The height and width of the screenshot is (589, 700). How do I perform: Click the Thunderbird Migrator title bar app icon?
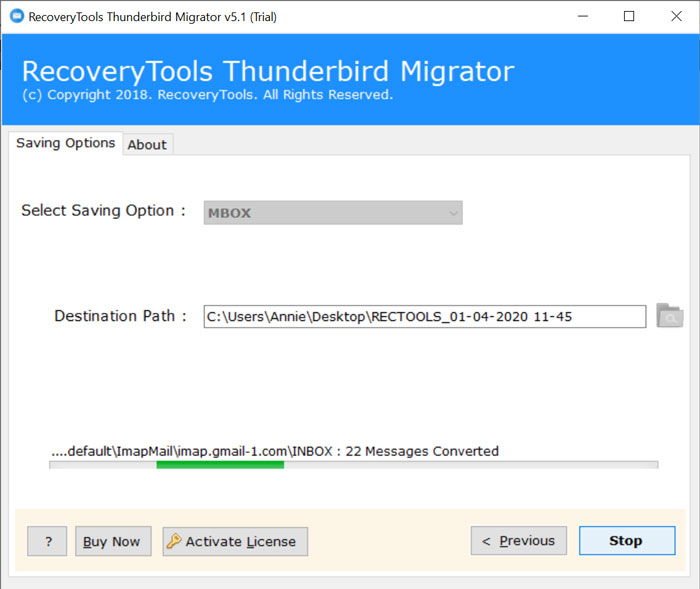pos(17,17)
